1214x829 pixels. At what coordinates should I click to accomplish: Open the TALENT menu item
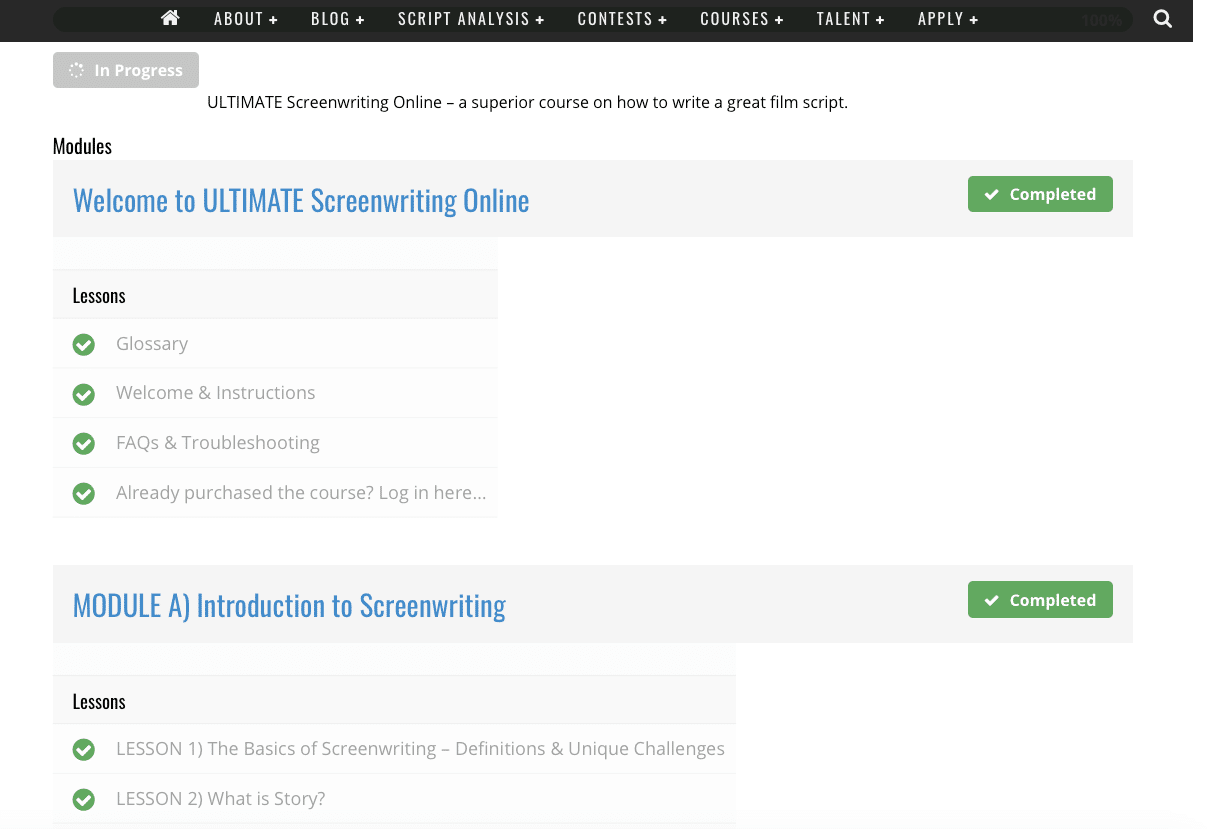point(850,19)
